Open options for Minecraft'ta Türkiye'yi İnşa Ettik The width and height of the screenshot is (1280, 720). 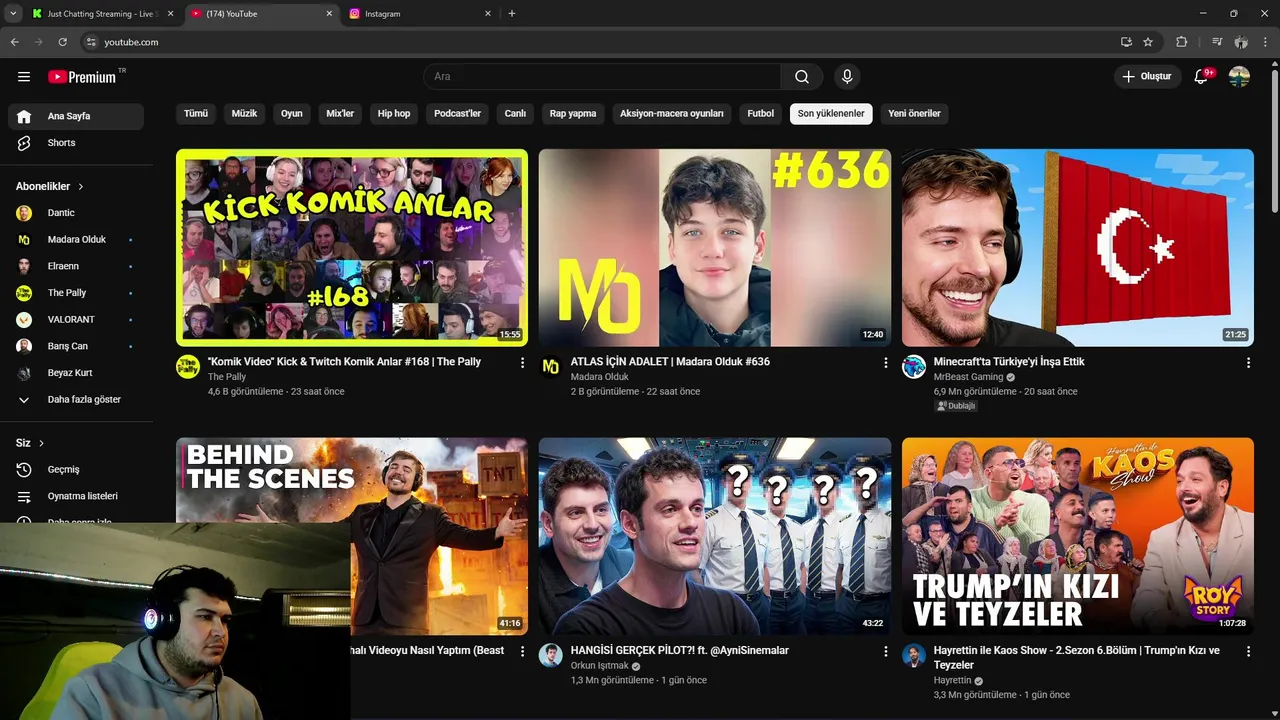pyautogui.click(x=1248, y=363)
